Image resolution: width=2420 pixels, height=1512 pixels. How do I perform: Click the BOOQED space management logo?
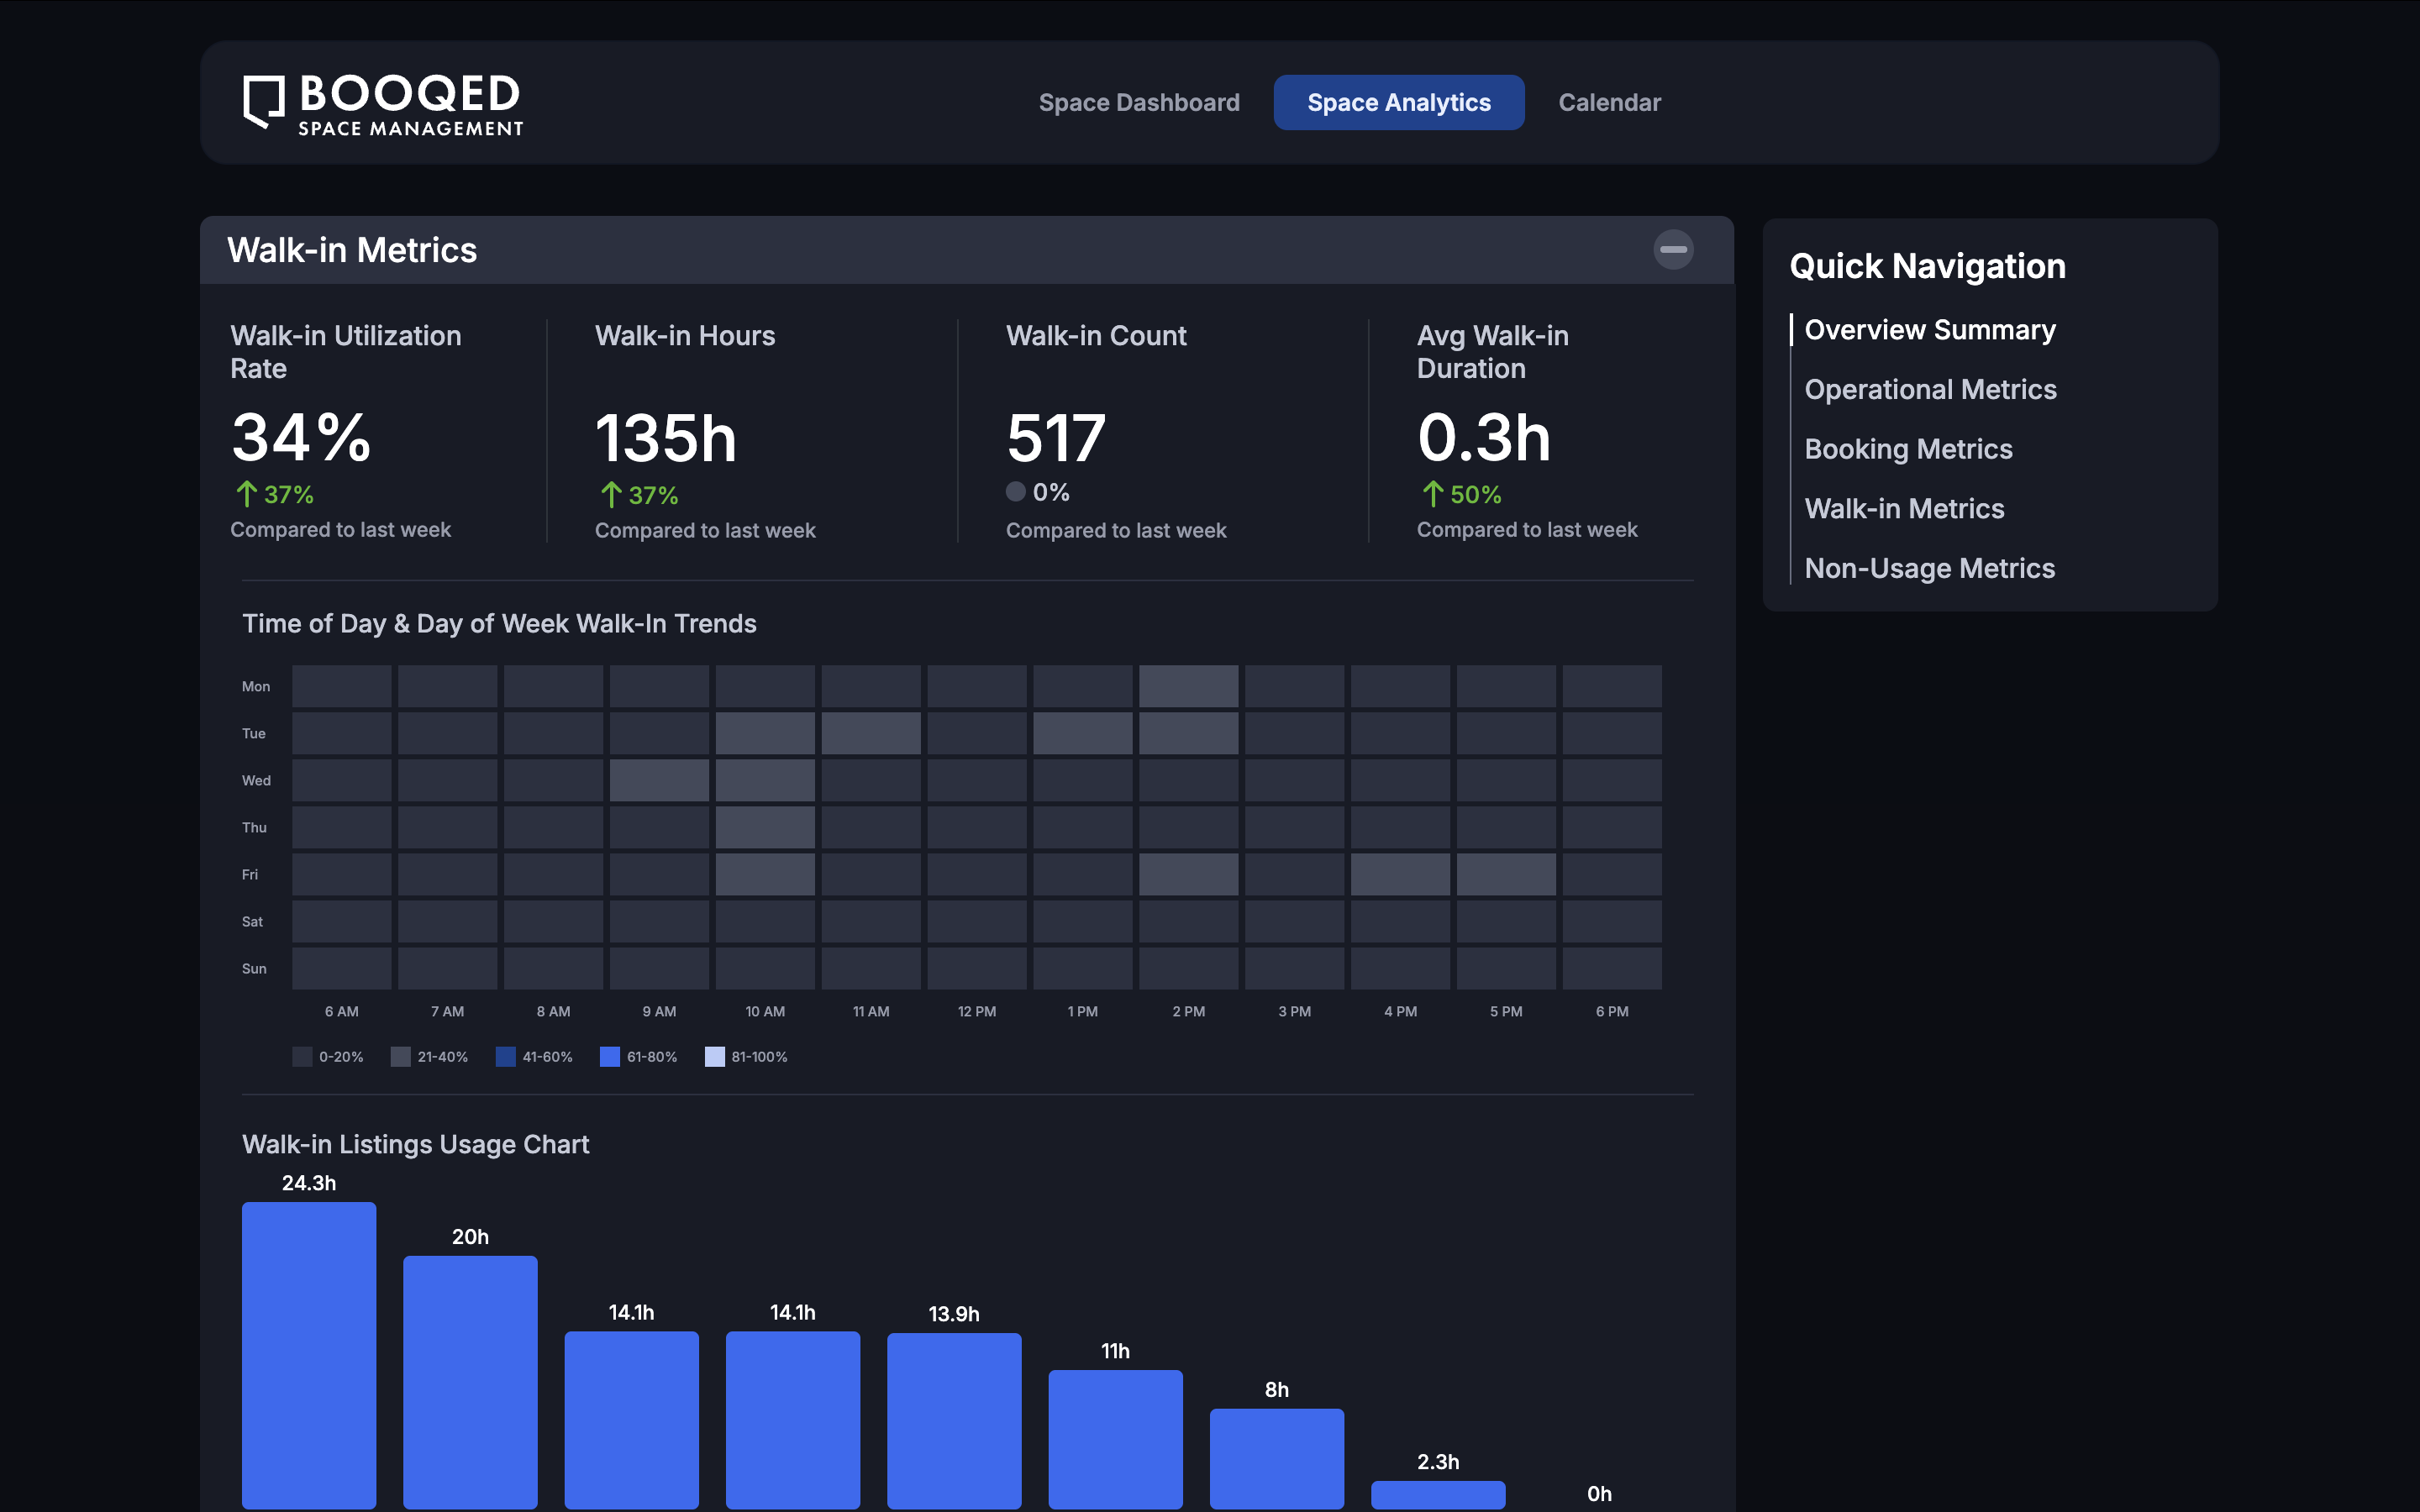[x=383, y=103]
